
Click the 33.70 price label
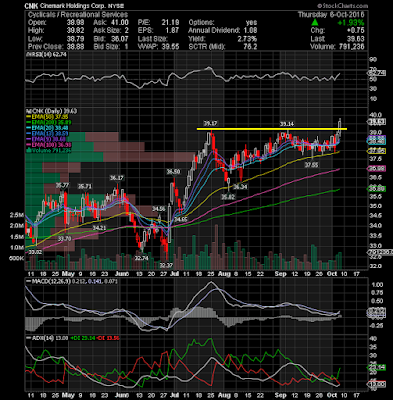[65, 239]
